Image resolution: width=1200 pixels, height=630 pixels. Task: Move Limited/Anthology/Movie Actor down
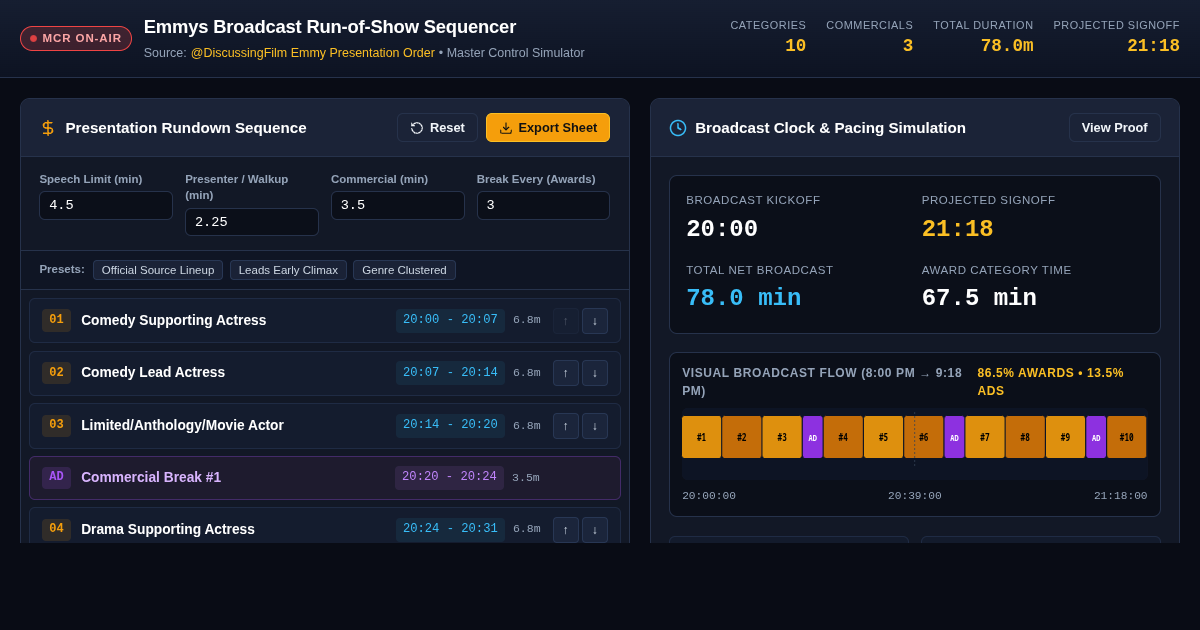tap(595, 426)
